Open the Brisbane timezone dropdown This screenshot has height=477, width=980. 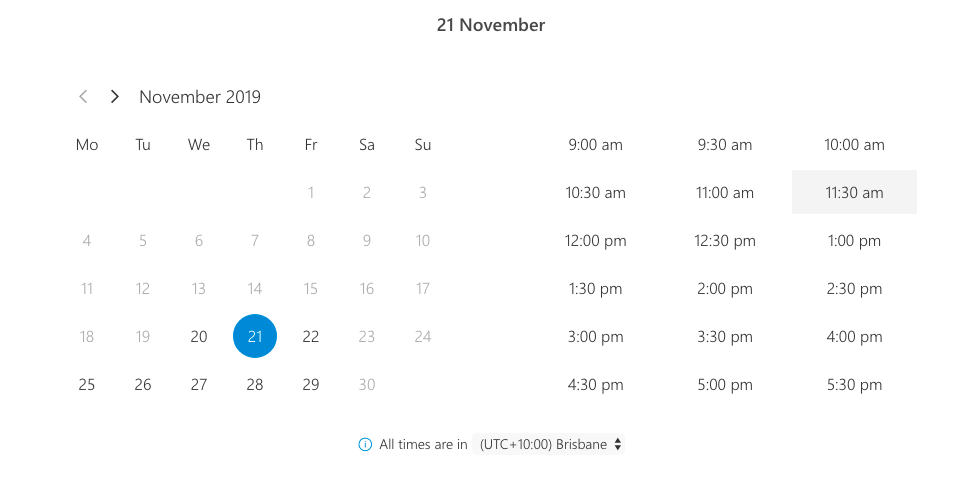click(x=548, y=444)
